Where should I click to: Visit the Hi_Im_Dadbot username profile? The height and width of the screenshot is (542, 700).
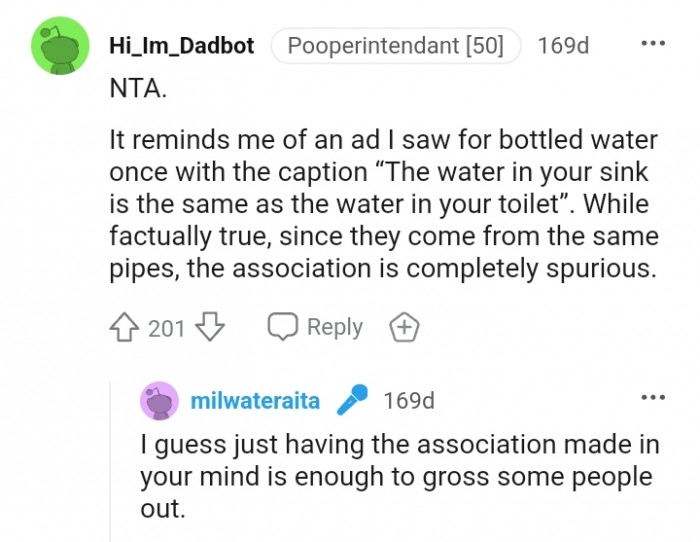tap(181, 46)
